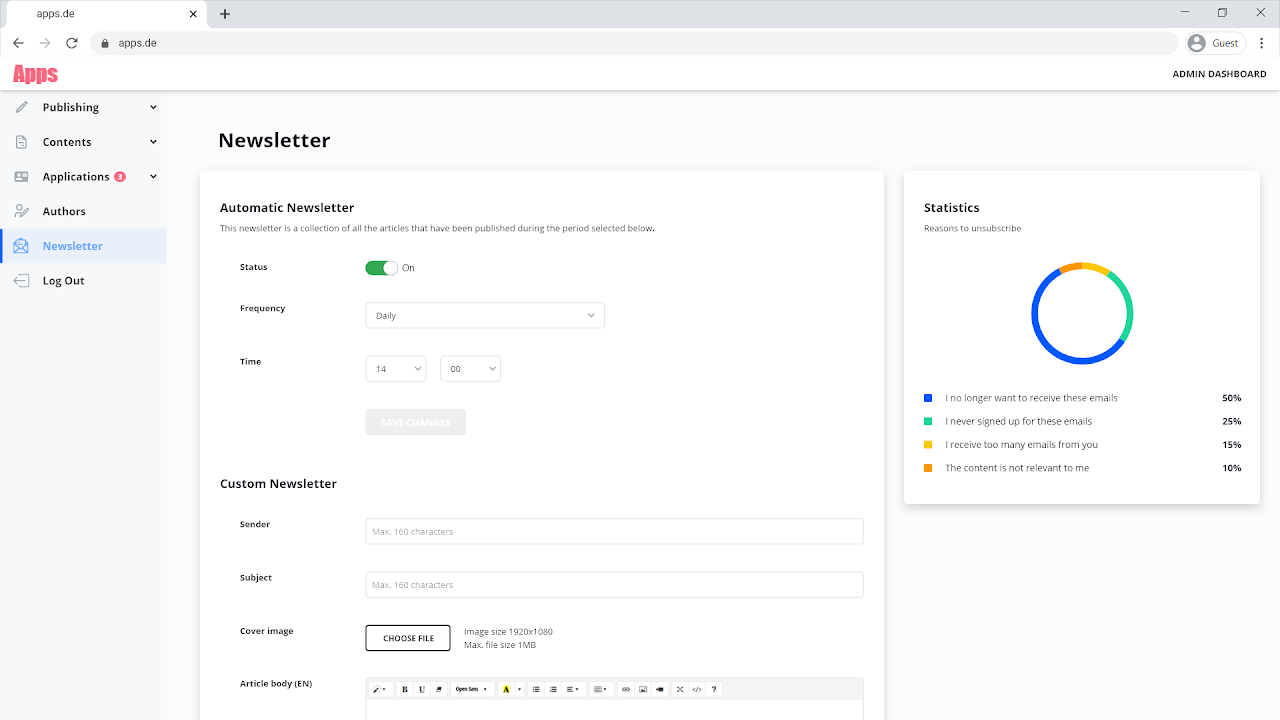Open the minutes dropdown showing 00
The image size is (1280, 720).
[x=470, y=369]
